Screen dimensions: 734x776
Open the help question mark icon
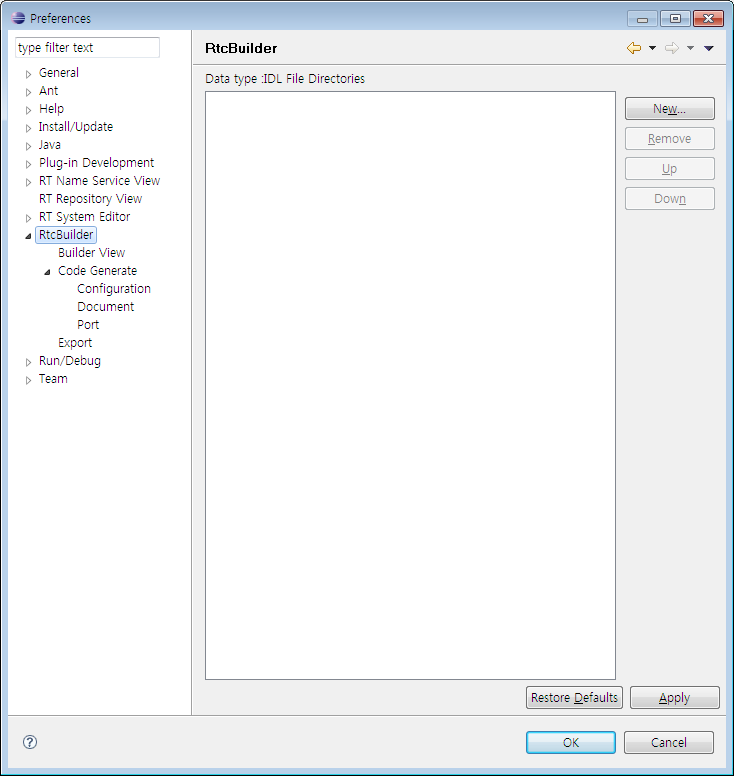30,742
